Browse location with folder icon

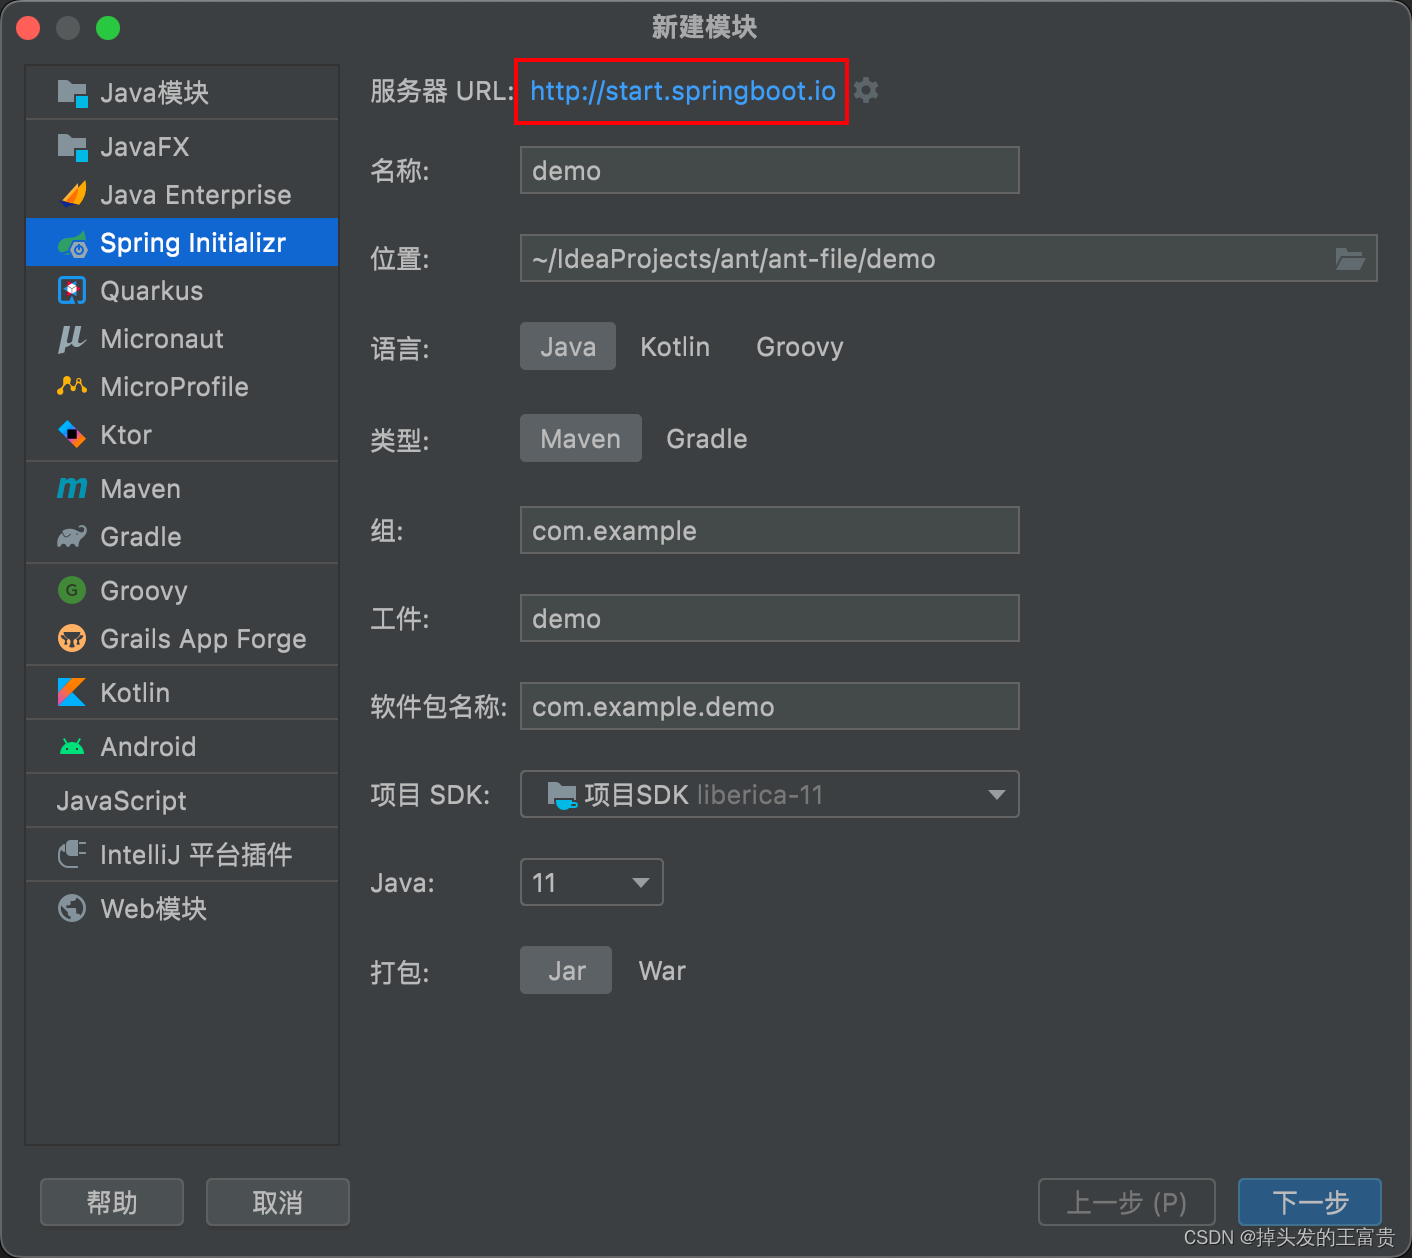1350,259
